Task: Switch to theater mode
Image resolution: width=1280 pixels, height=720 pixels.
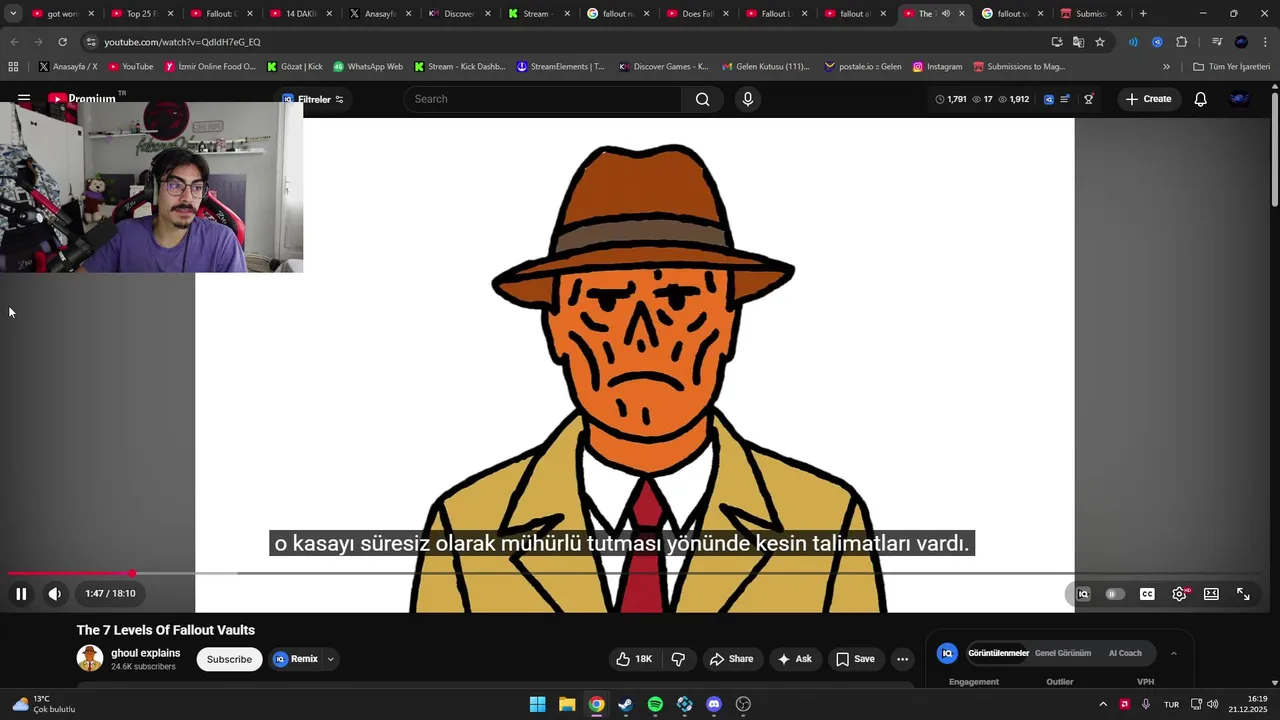Action: [x=1211, y=594]
